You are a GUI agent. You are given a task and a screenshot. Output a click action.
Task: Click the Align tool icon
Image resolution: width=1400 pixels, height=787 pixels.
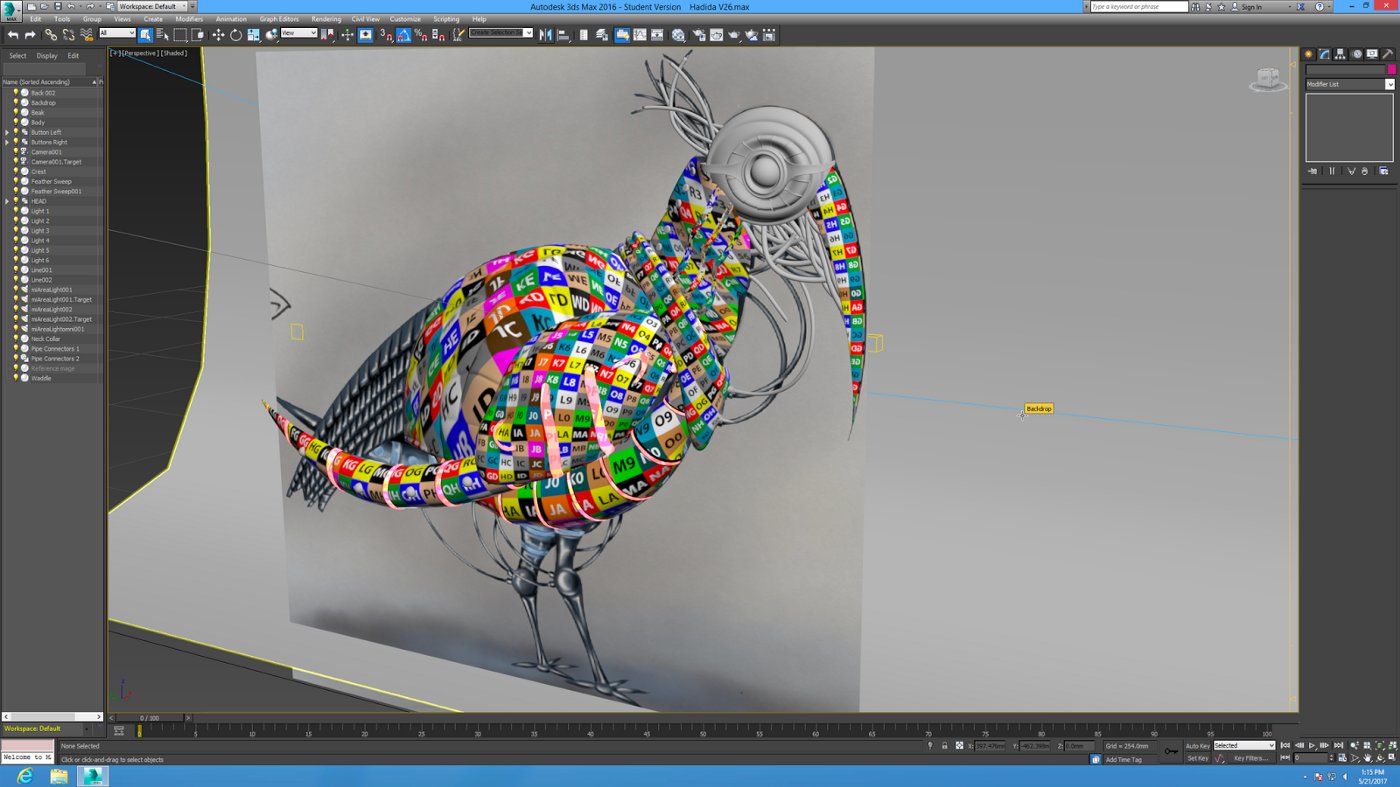[x=563, y=35]
